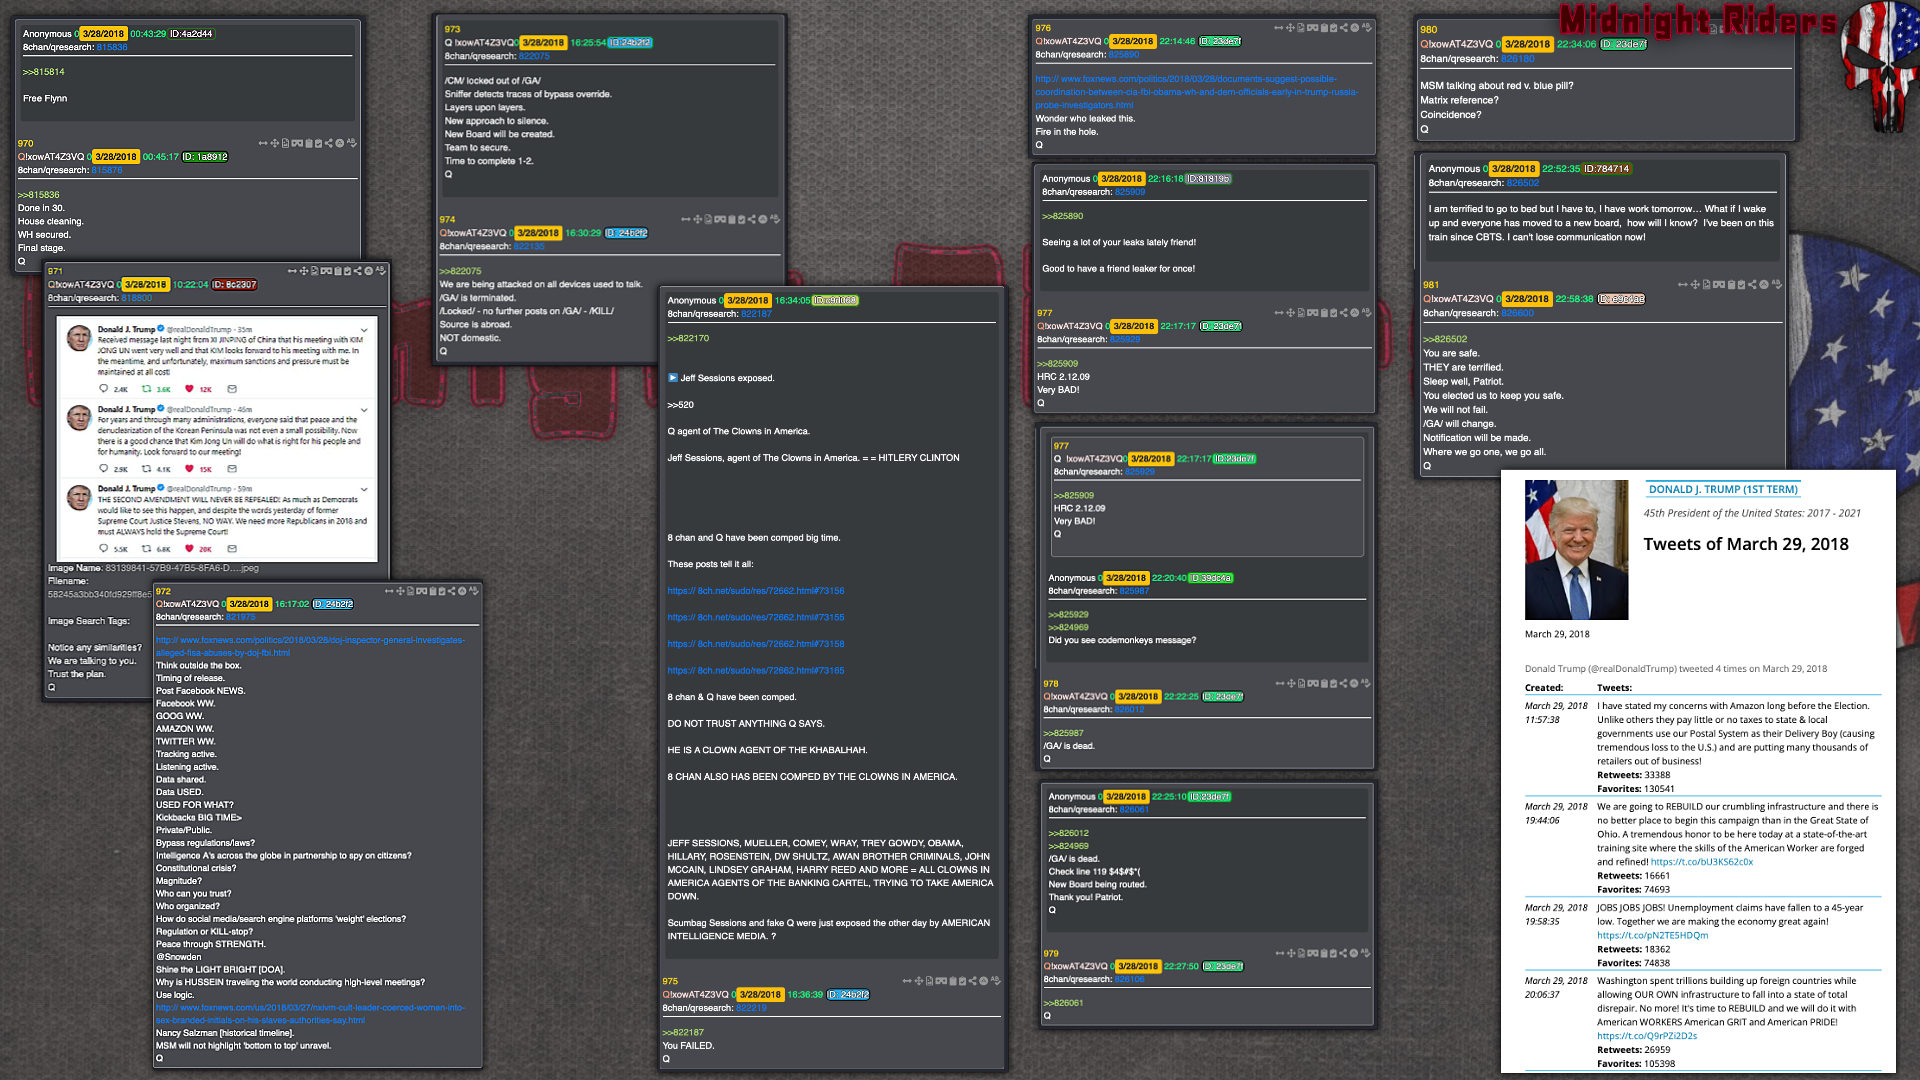1920x1080 pixels.
Task: Open the t.co/pN2TE5HDQm tweet link
Action: [1652, 936]
